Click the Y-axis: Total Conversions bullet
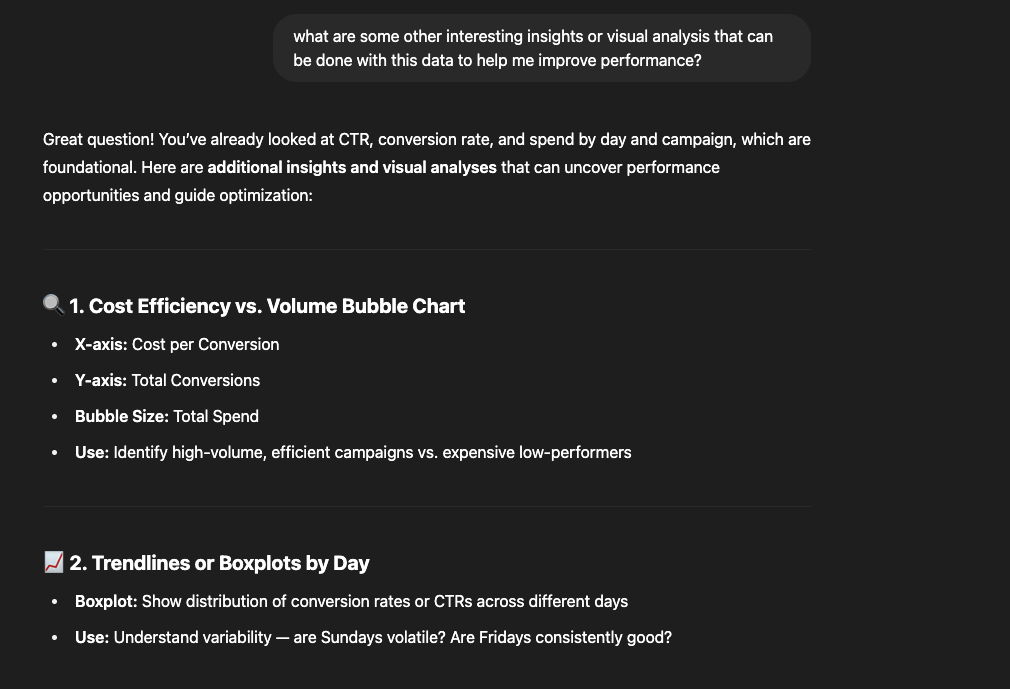 click(167, 381)
